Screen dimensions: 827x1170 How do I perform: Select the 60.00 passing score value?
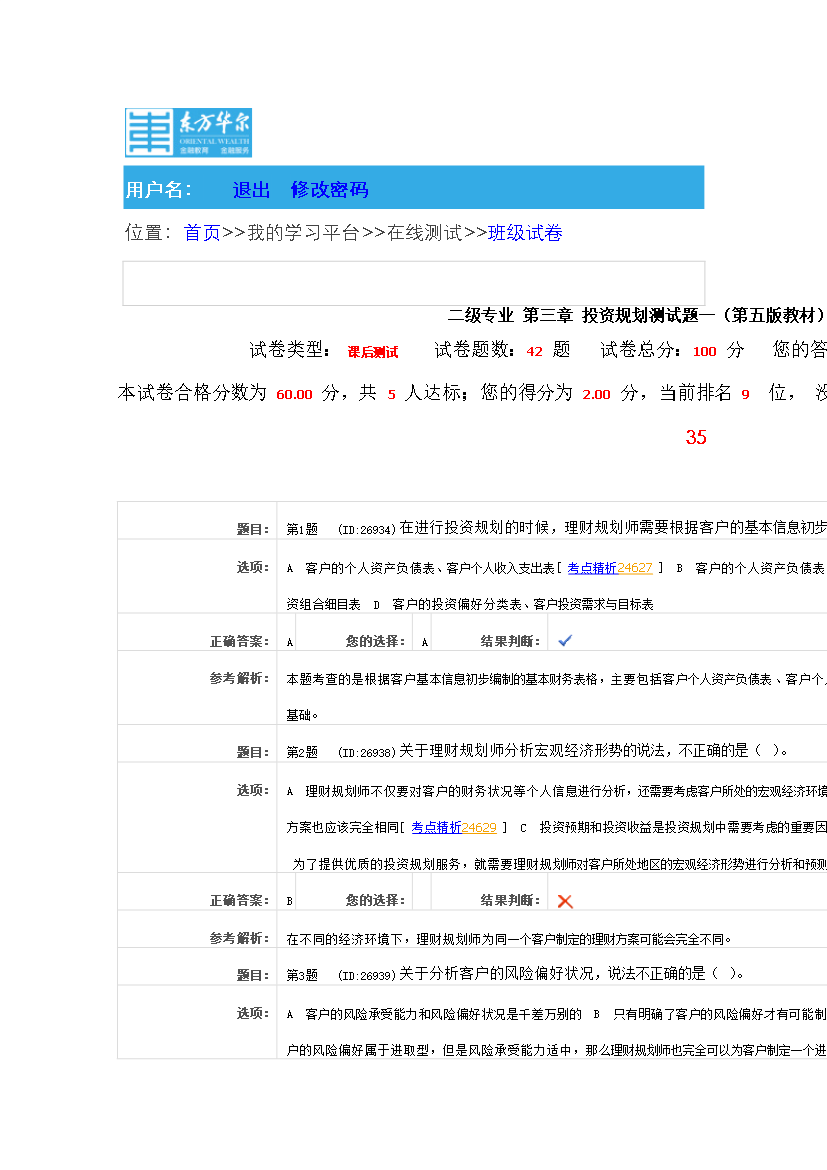pos(294,394)
